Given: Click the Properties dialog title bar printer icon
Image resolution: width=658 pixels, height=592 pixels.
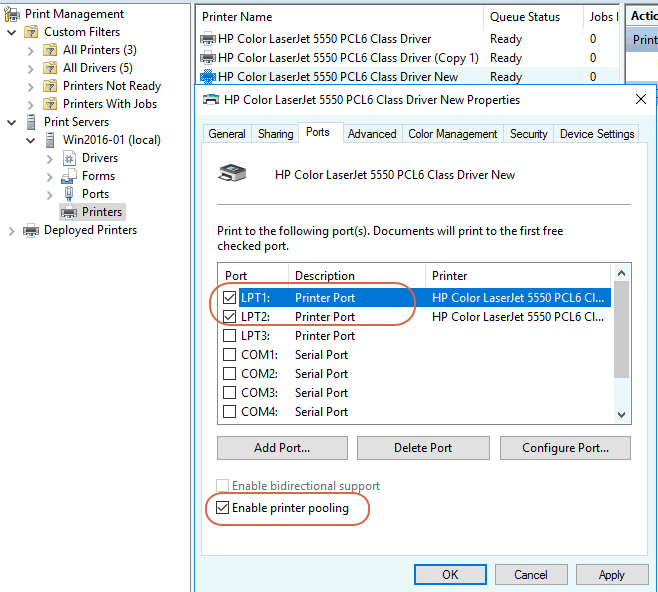Looking at the screenshot, I should [211, 100].
